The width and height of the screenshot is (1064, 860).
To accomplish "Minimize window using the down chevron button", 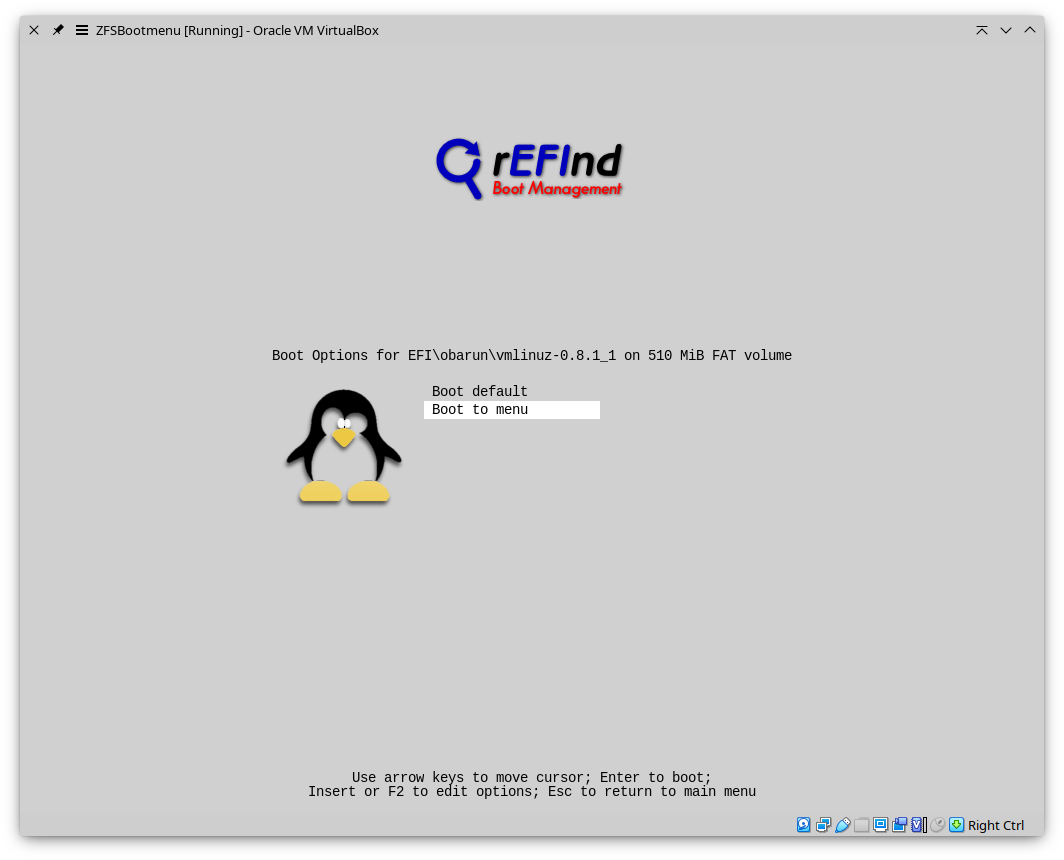I will point(1006,30).
